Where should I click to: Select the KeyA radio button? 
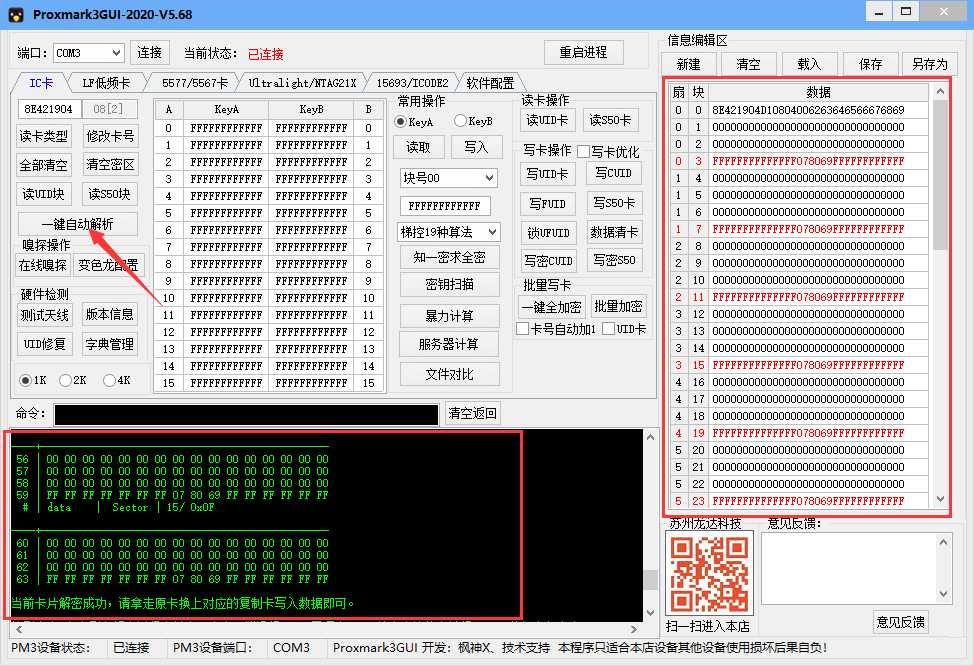[x=401, y=122]
